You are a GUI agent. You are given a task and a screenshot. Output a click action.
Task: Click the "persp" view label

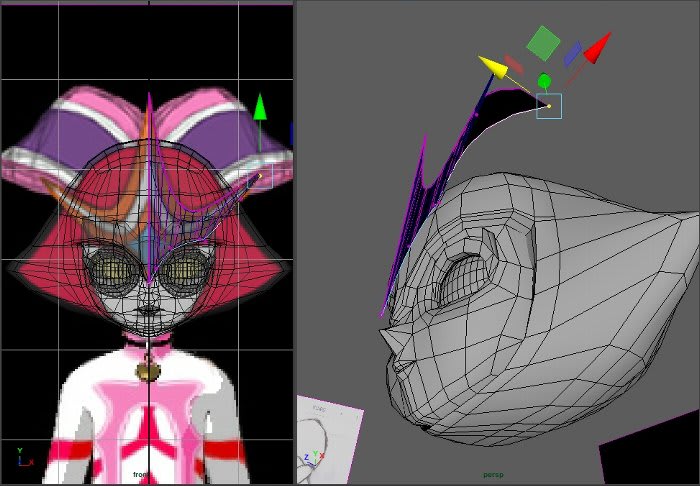493,475
